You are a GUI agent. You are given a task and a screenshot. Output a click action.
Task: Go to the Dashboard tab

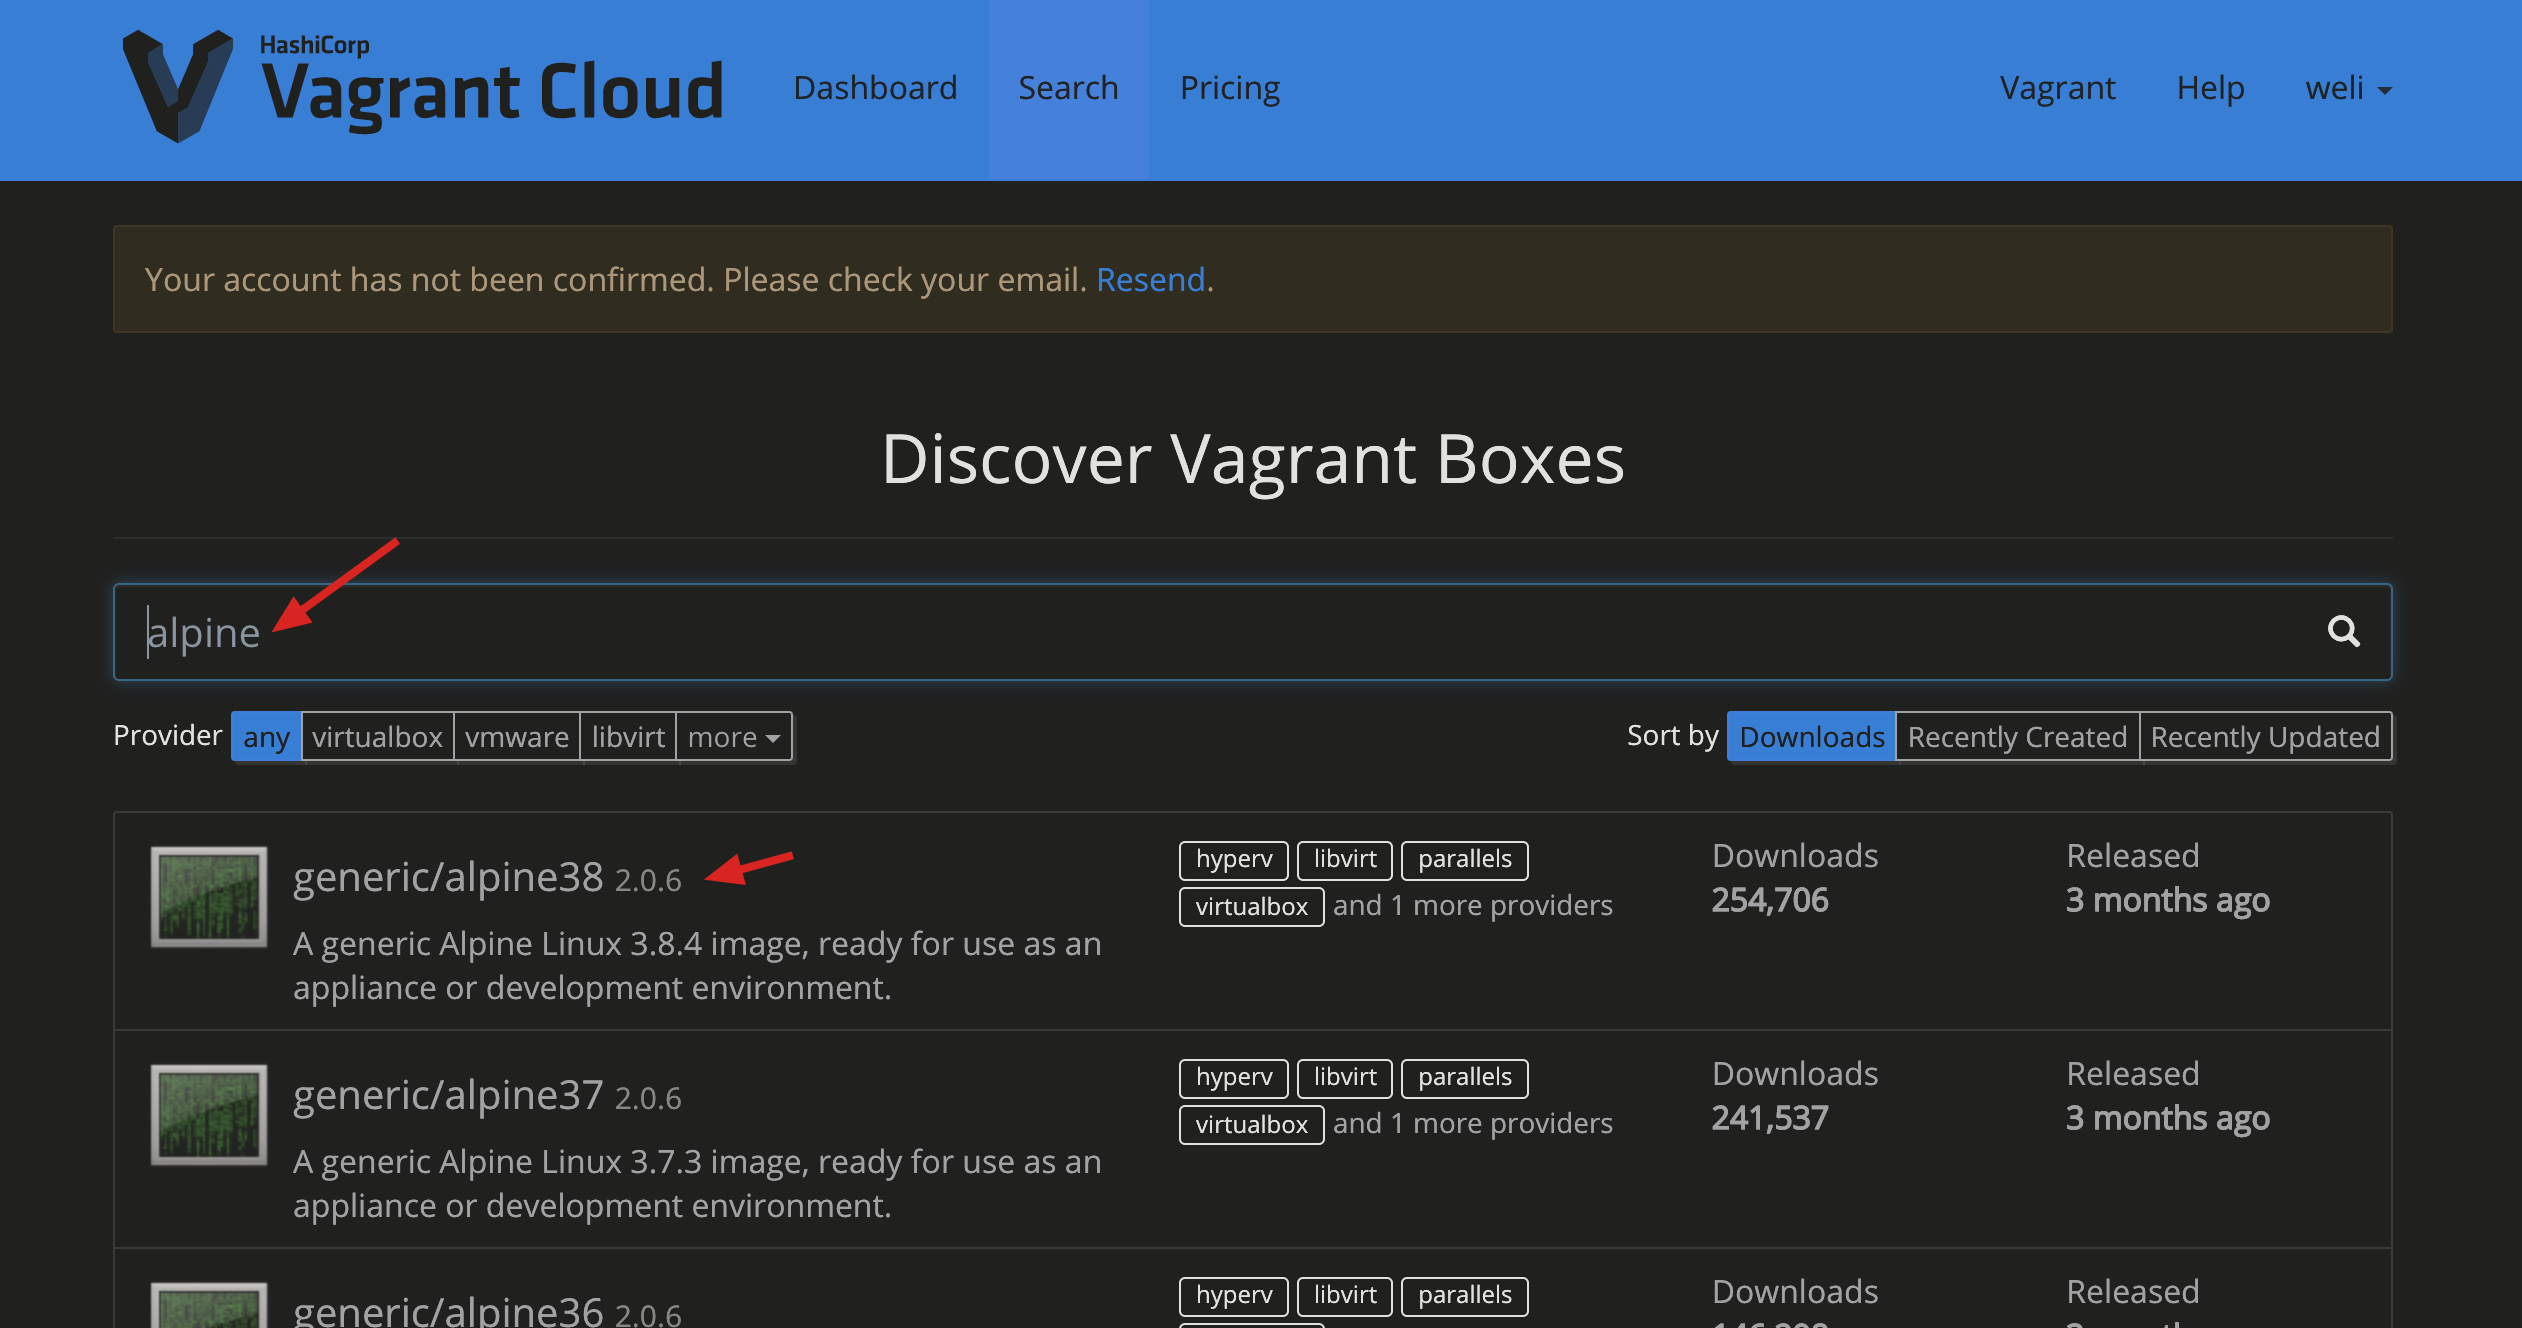[875, 88]
